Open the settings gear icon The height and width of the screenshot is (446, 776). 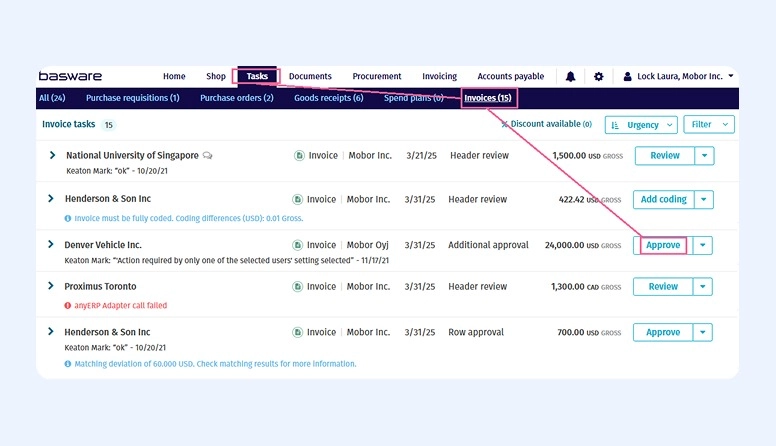[598, 76]
